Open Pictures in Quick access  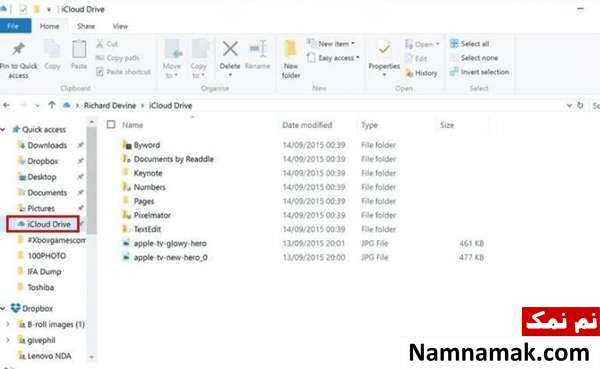[x=41, y=208]
